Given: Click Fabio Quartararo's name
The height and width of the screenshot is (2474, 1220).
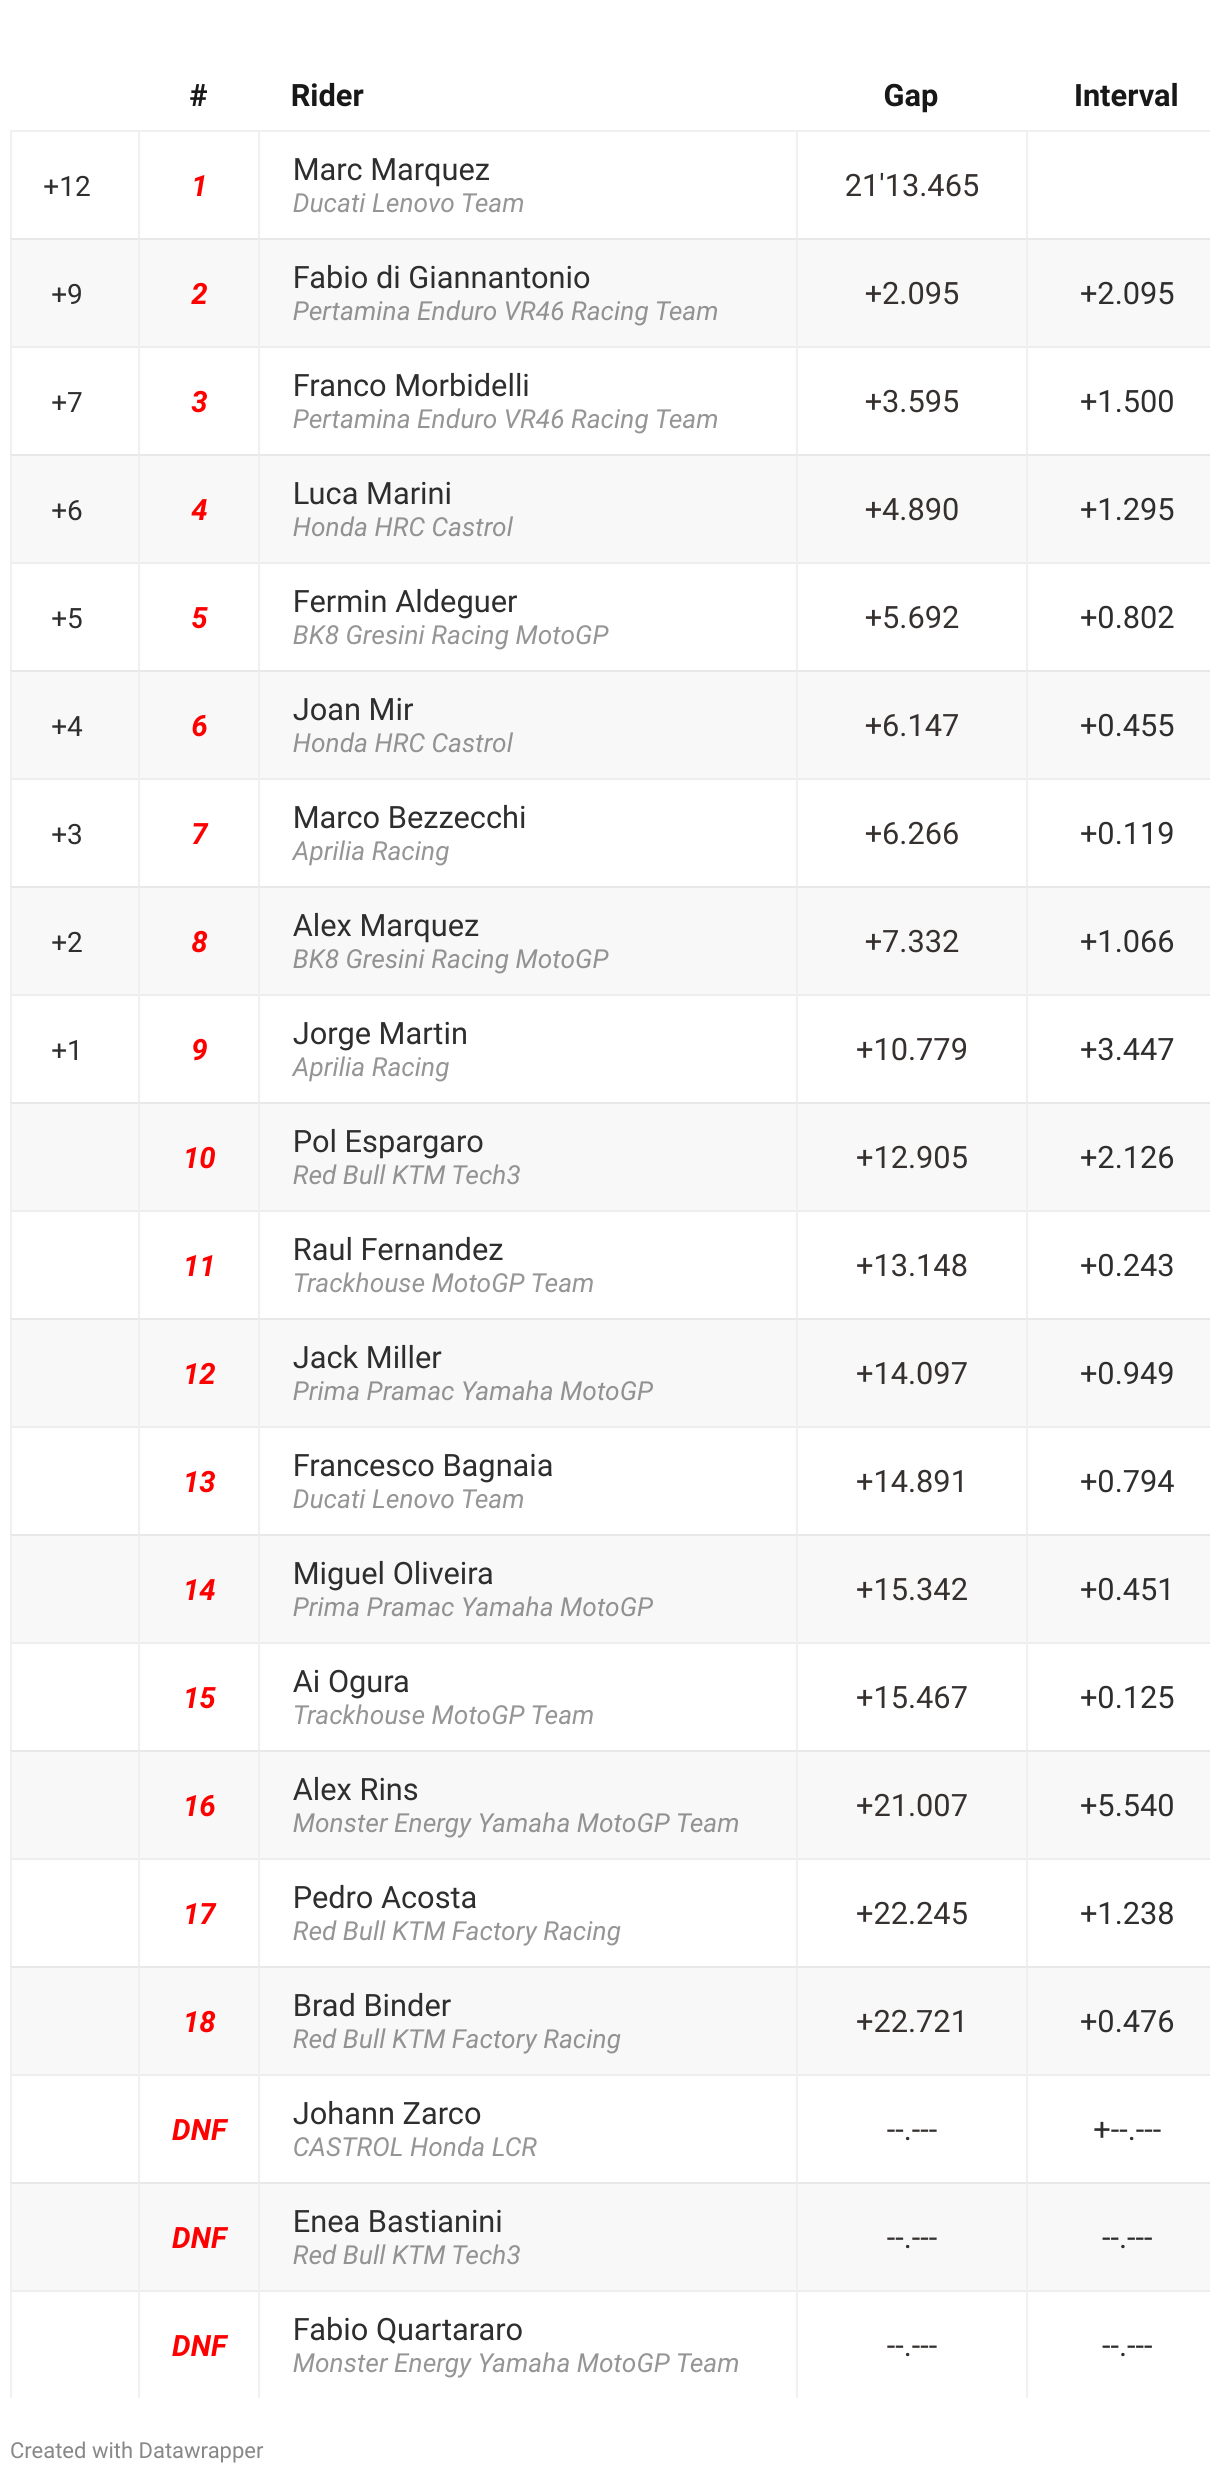Looking at the screenshot, I should [x=407, y=2330].
